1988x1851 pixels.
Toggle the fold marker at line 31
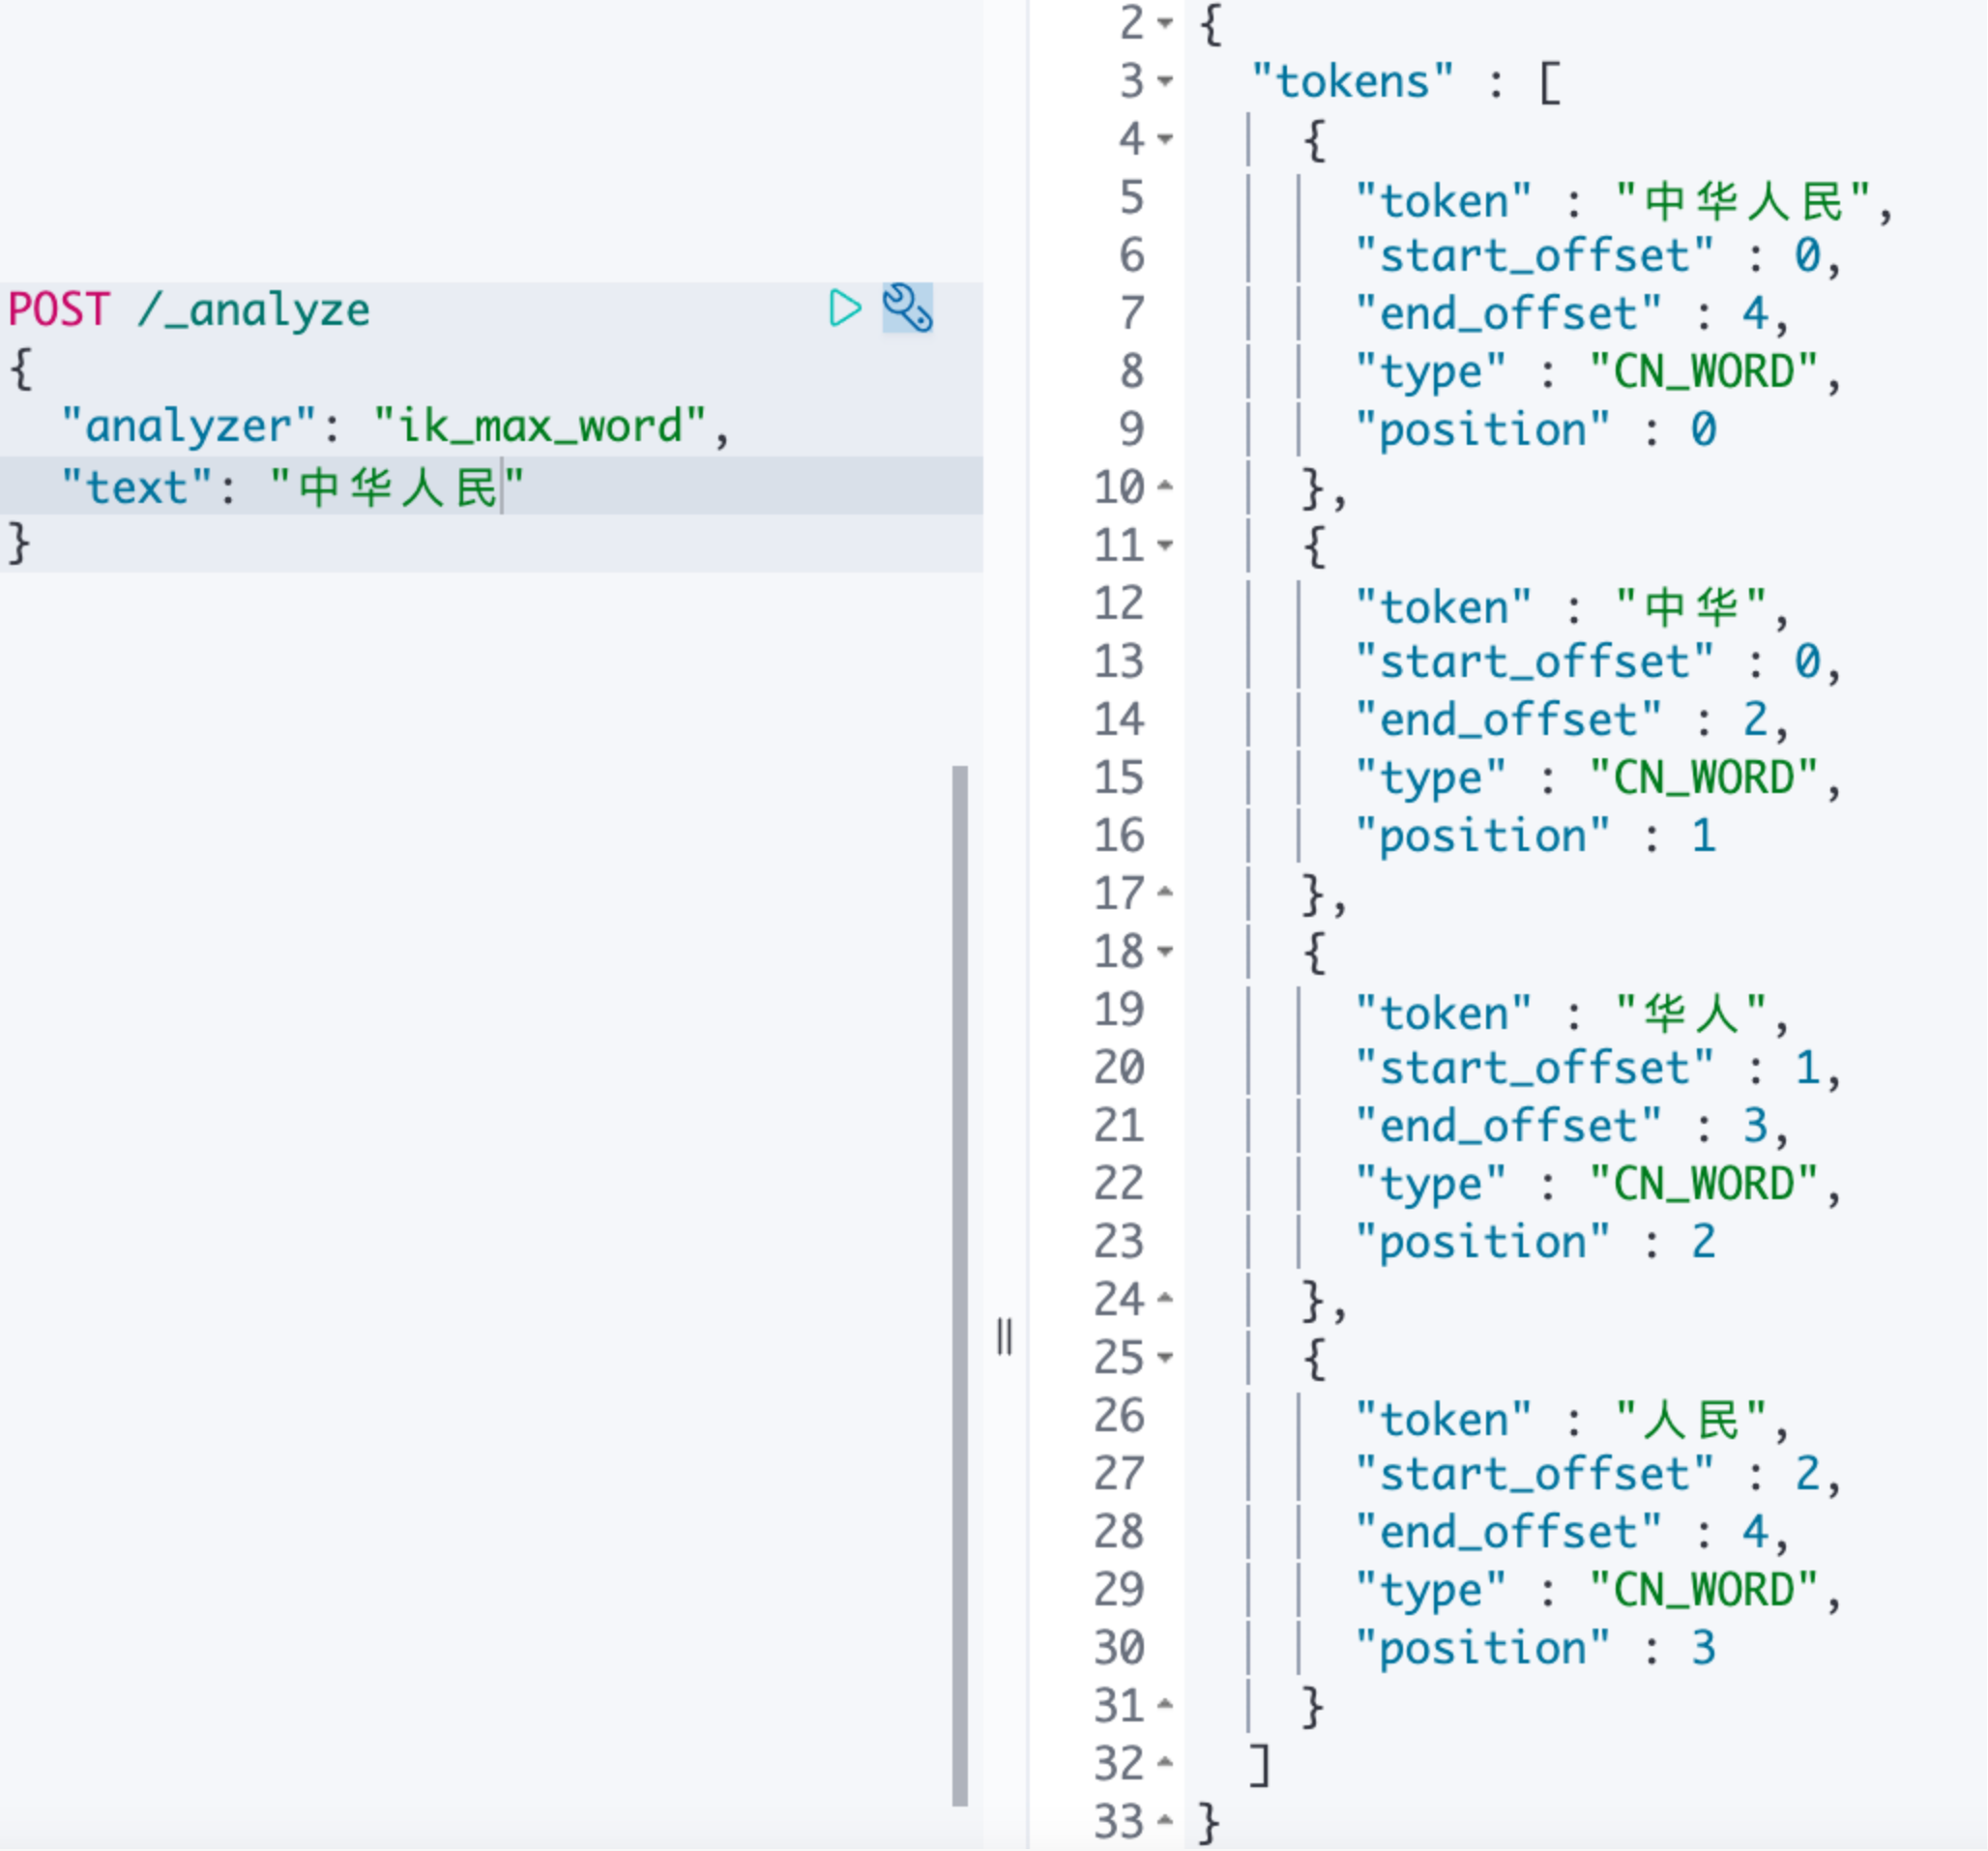(x=1165, y=1705)
